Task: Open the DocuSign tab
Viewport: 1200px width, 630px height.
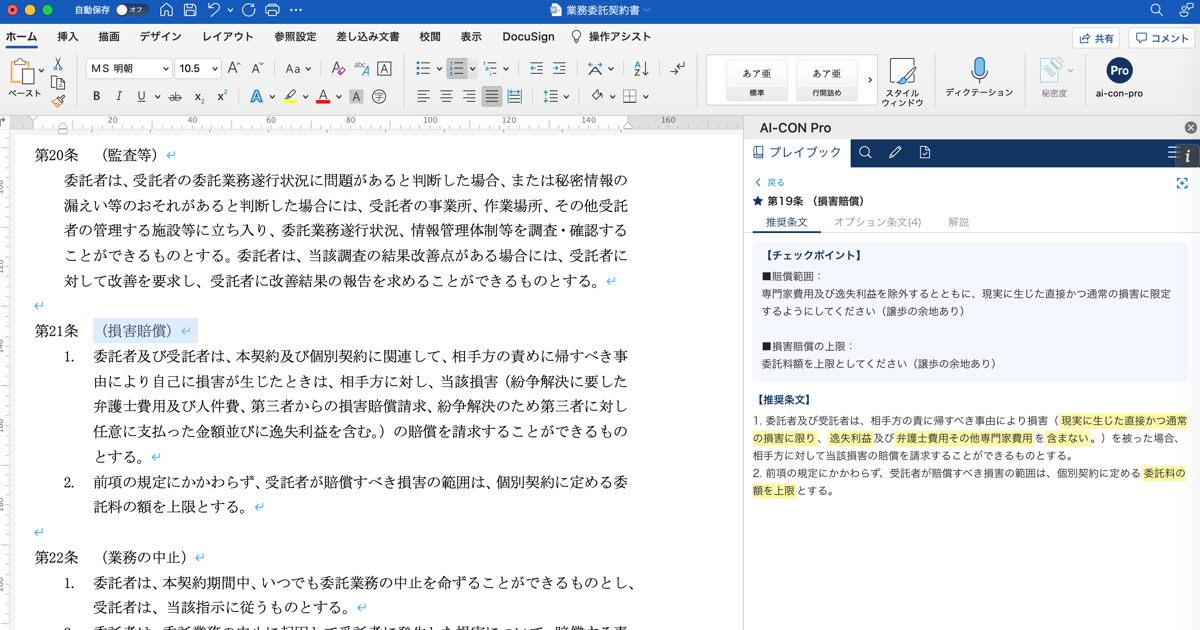Action: [528, 37]
